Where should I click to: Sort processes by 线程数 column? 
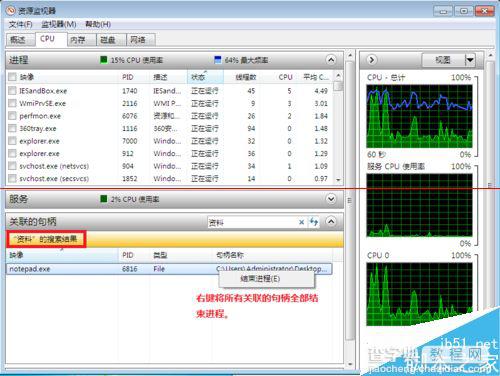(246, 77)
